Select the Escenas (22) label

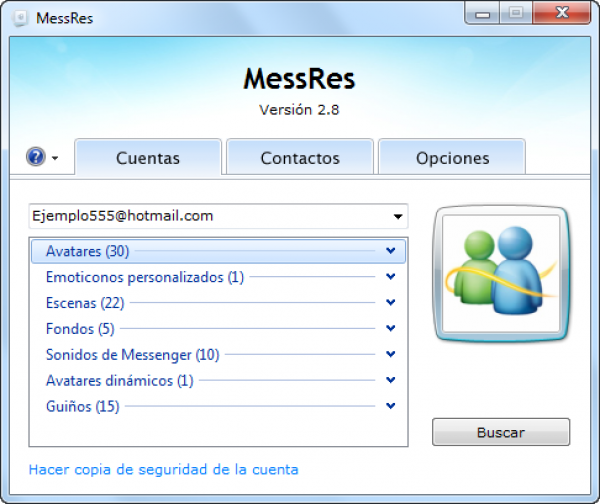click(x=85, y=303)
